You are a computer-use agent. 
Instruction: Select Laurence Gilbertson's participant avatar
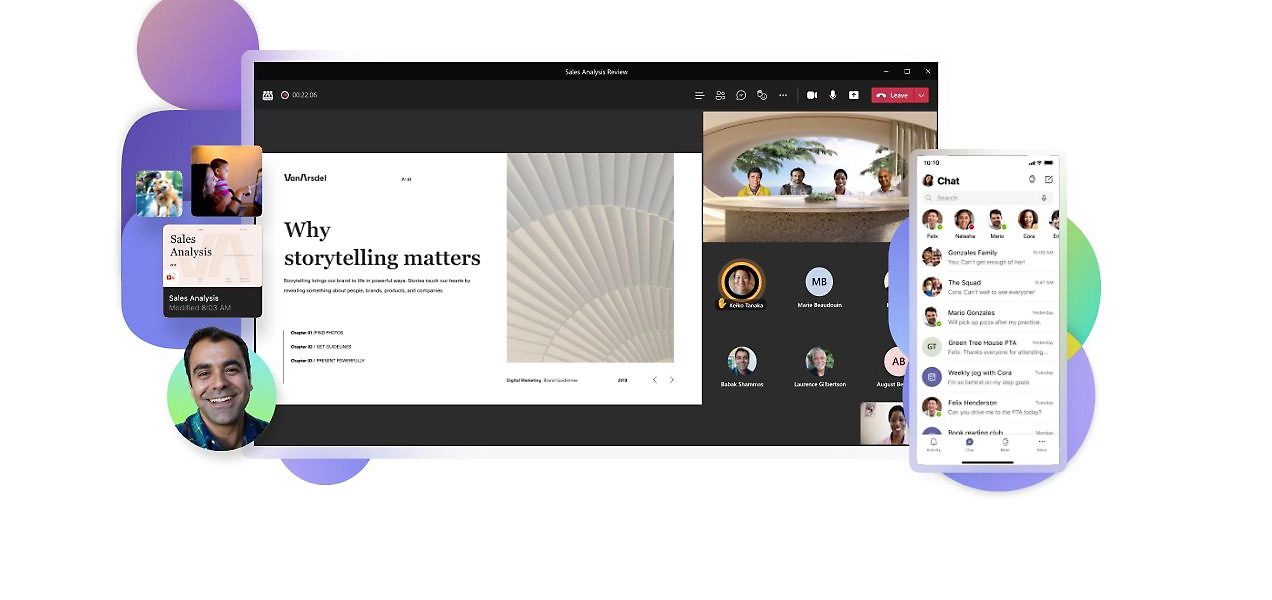point(819,361)
